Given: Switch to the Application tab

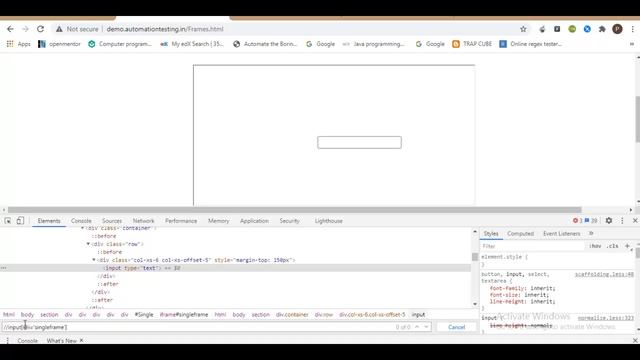Looking at the screenshot, I should 254,221.
